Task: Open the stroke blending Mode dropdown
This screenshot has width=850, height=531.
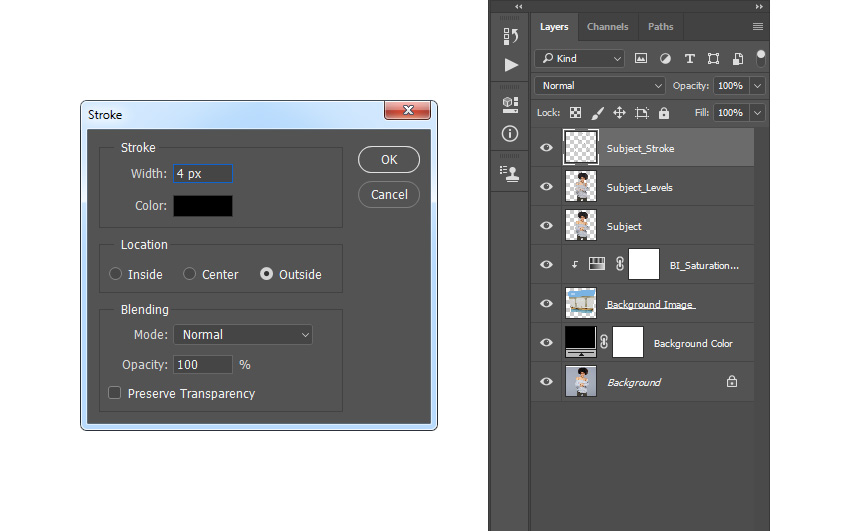Action: click(x=243, y=335)
